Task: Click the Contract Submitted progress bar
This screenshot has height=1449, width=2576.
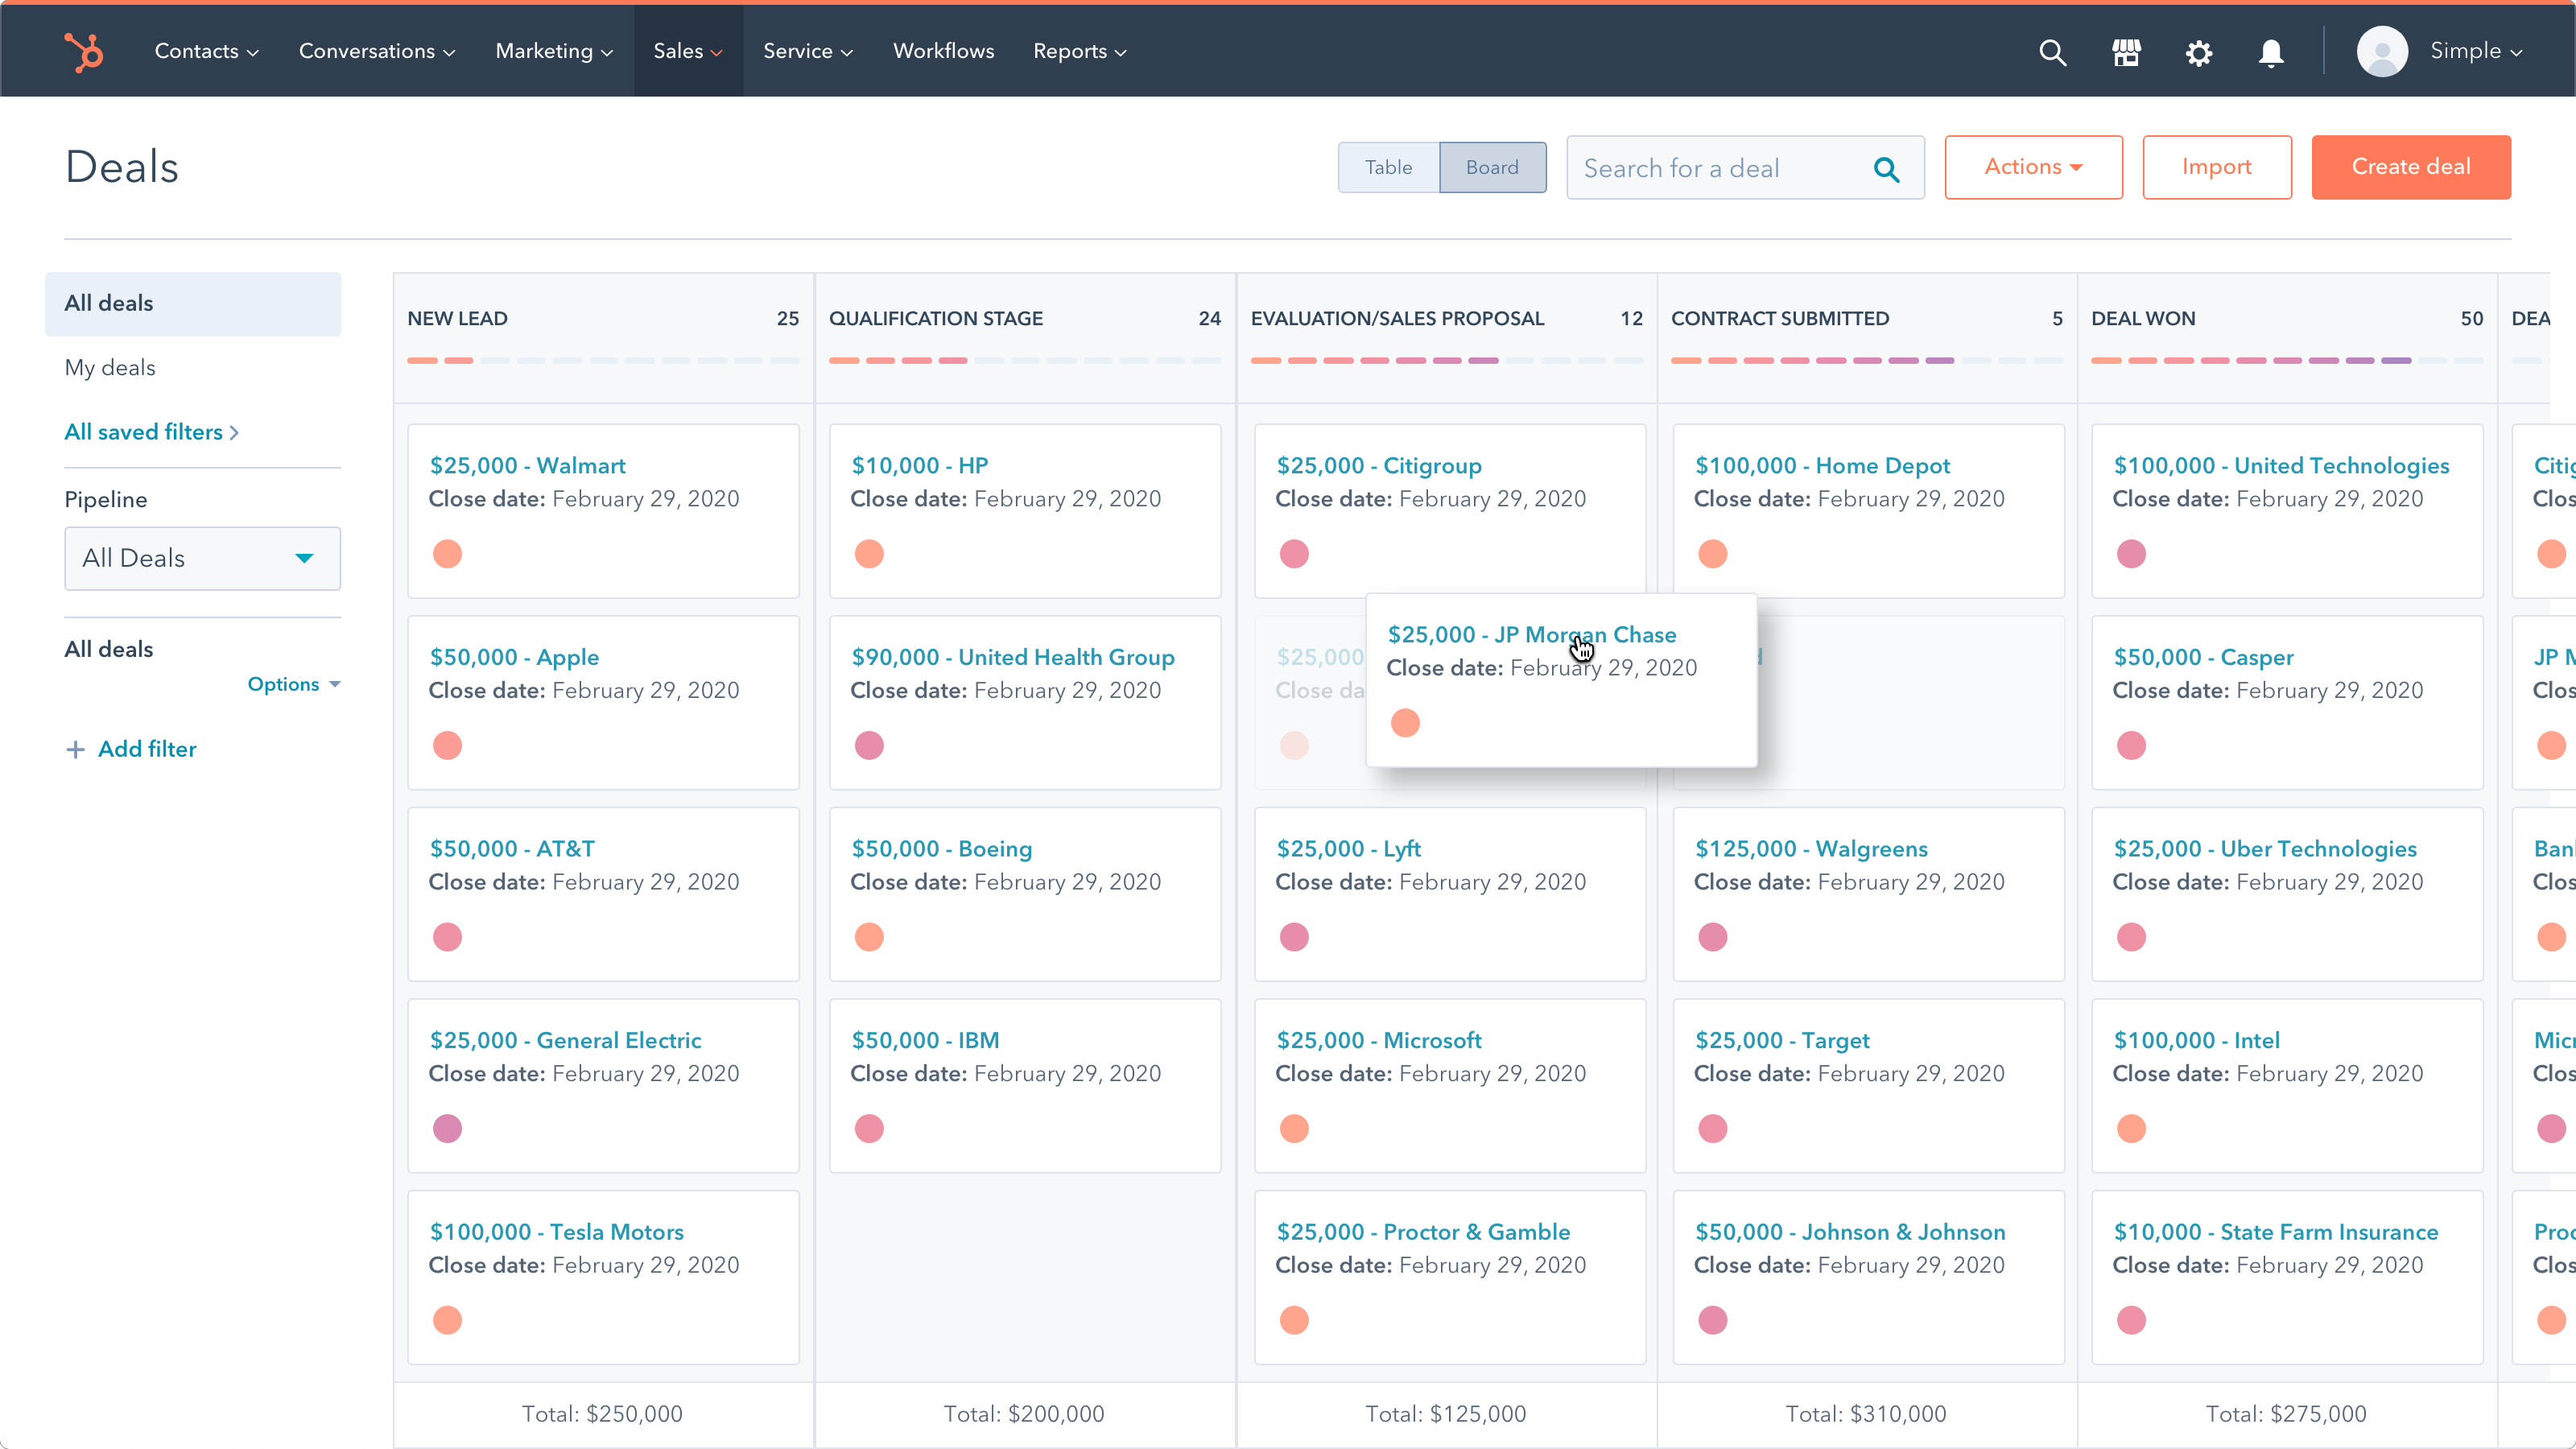Action: click(x=1866, y=360)
